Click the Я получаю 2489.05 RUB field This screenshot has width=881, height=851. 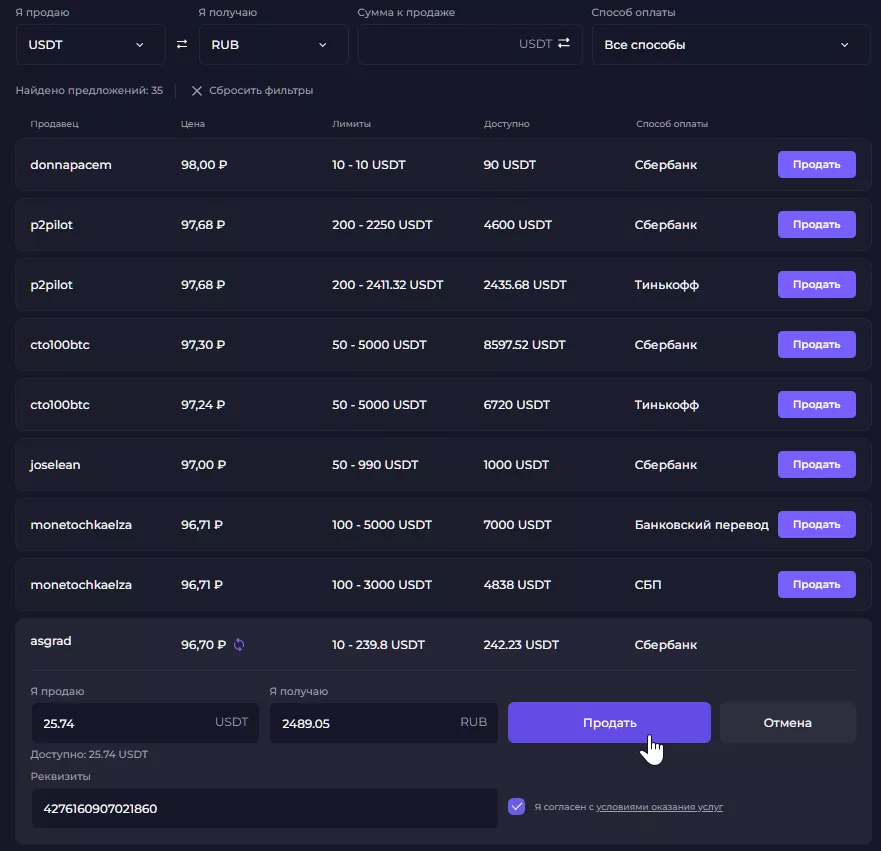(x=365, y=723)
